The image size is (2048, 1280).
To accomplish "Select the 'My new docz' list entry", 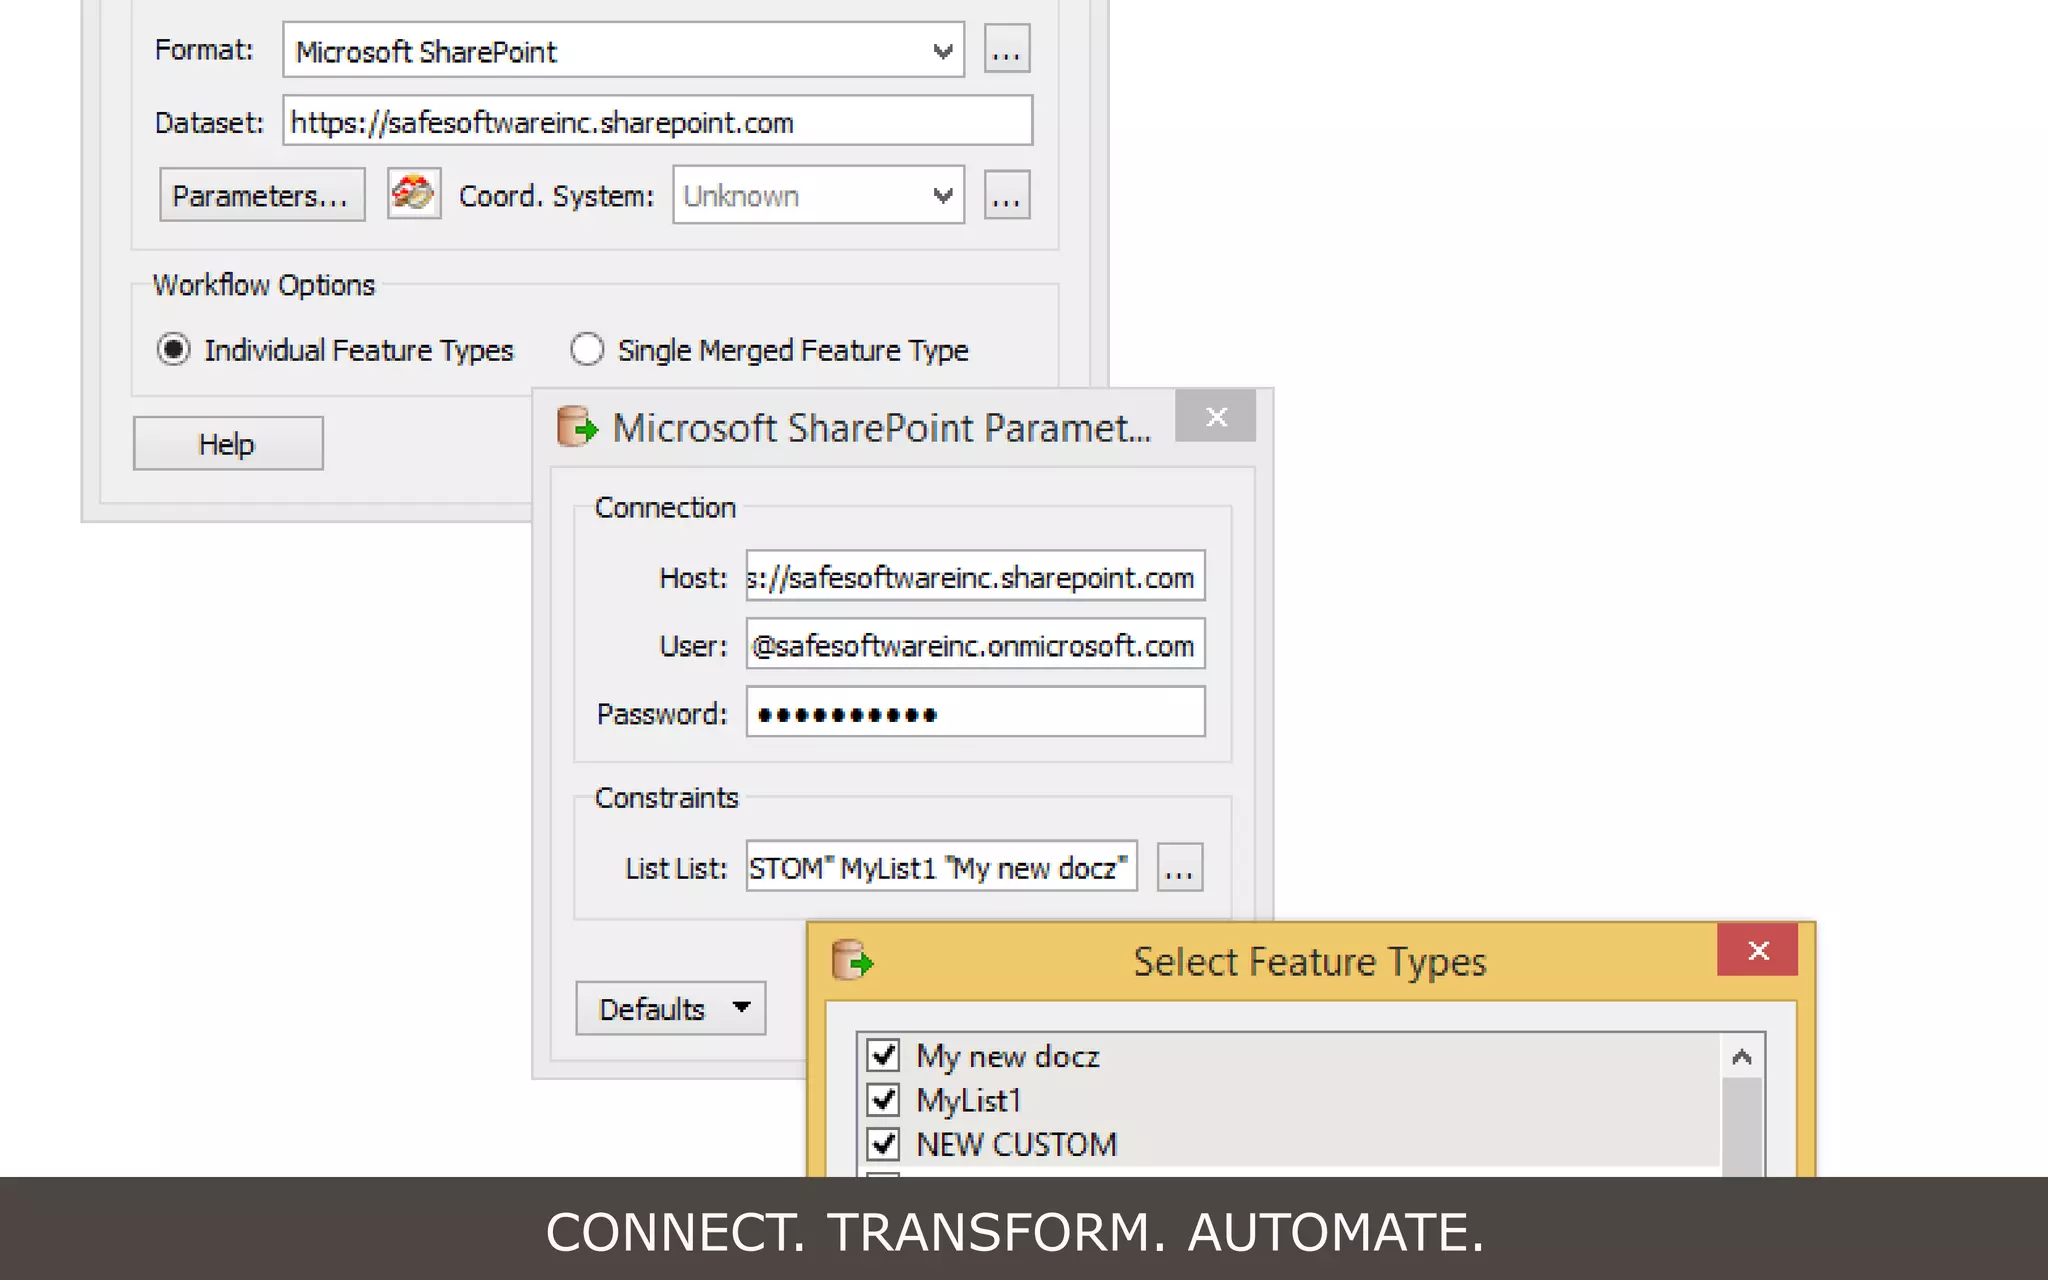I will 1007,1056.
